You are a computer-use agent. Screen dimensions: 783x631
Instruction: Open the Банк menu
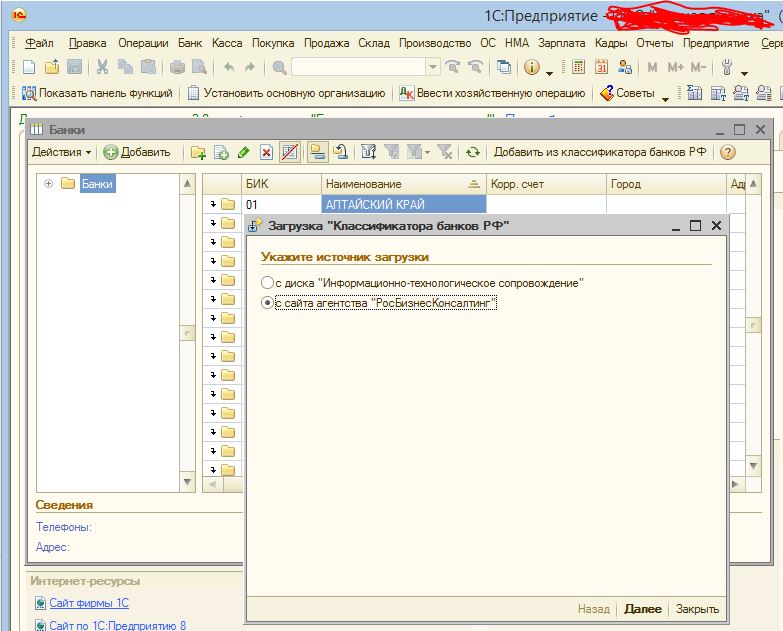(190, 43)
